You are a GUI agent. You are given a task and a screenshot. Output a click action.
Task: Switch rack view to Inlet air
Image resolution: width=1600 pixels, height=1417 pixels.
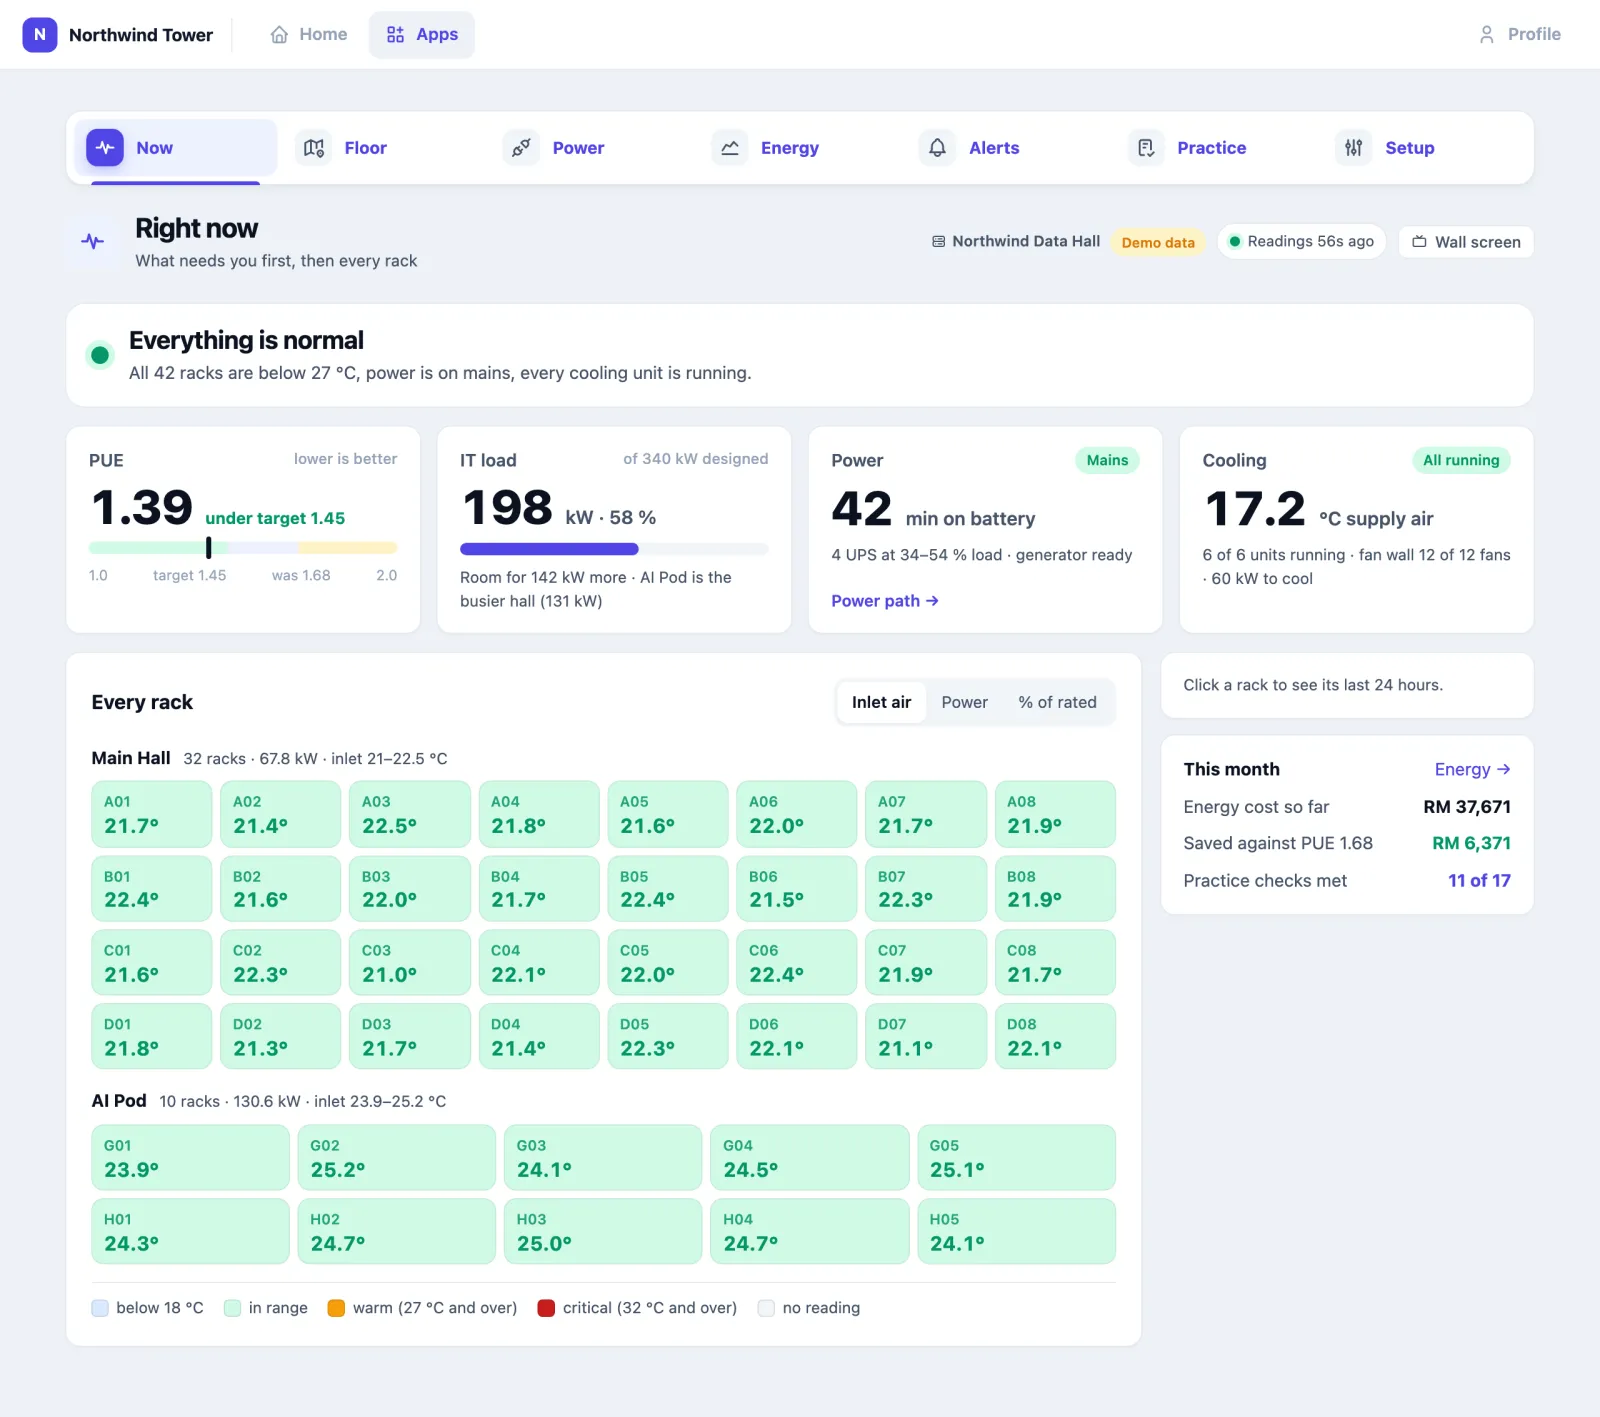[x=881, y=702]
